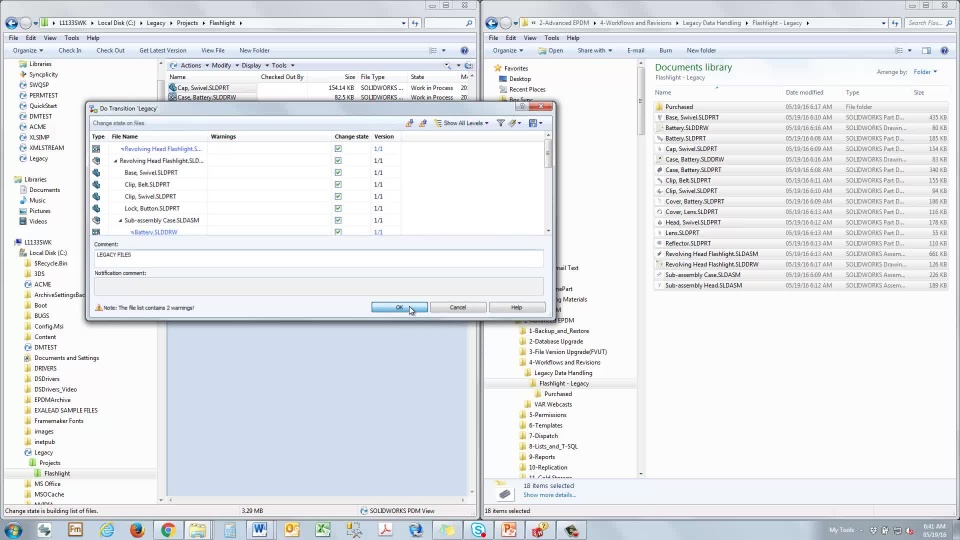Image resolution: width=960 pixels, height=540 pixels.
Task: Select the Flashlight folder in left tree
Action: click(57, 473)
